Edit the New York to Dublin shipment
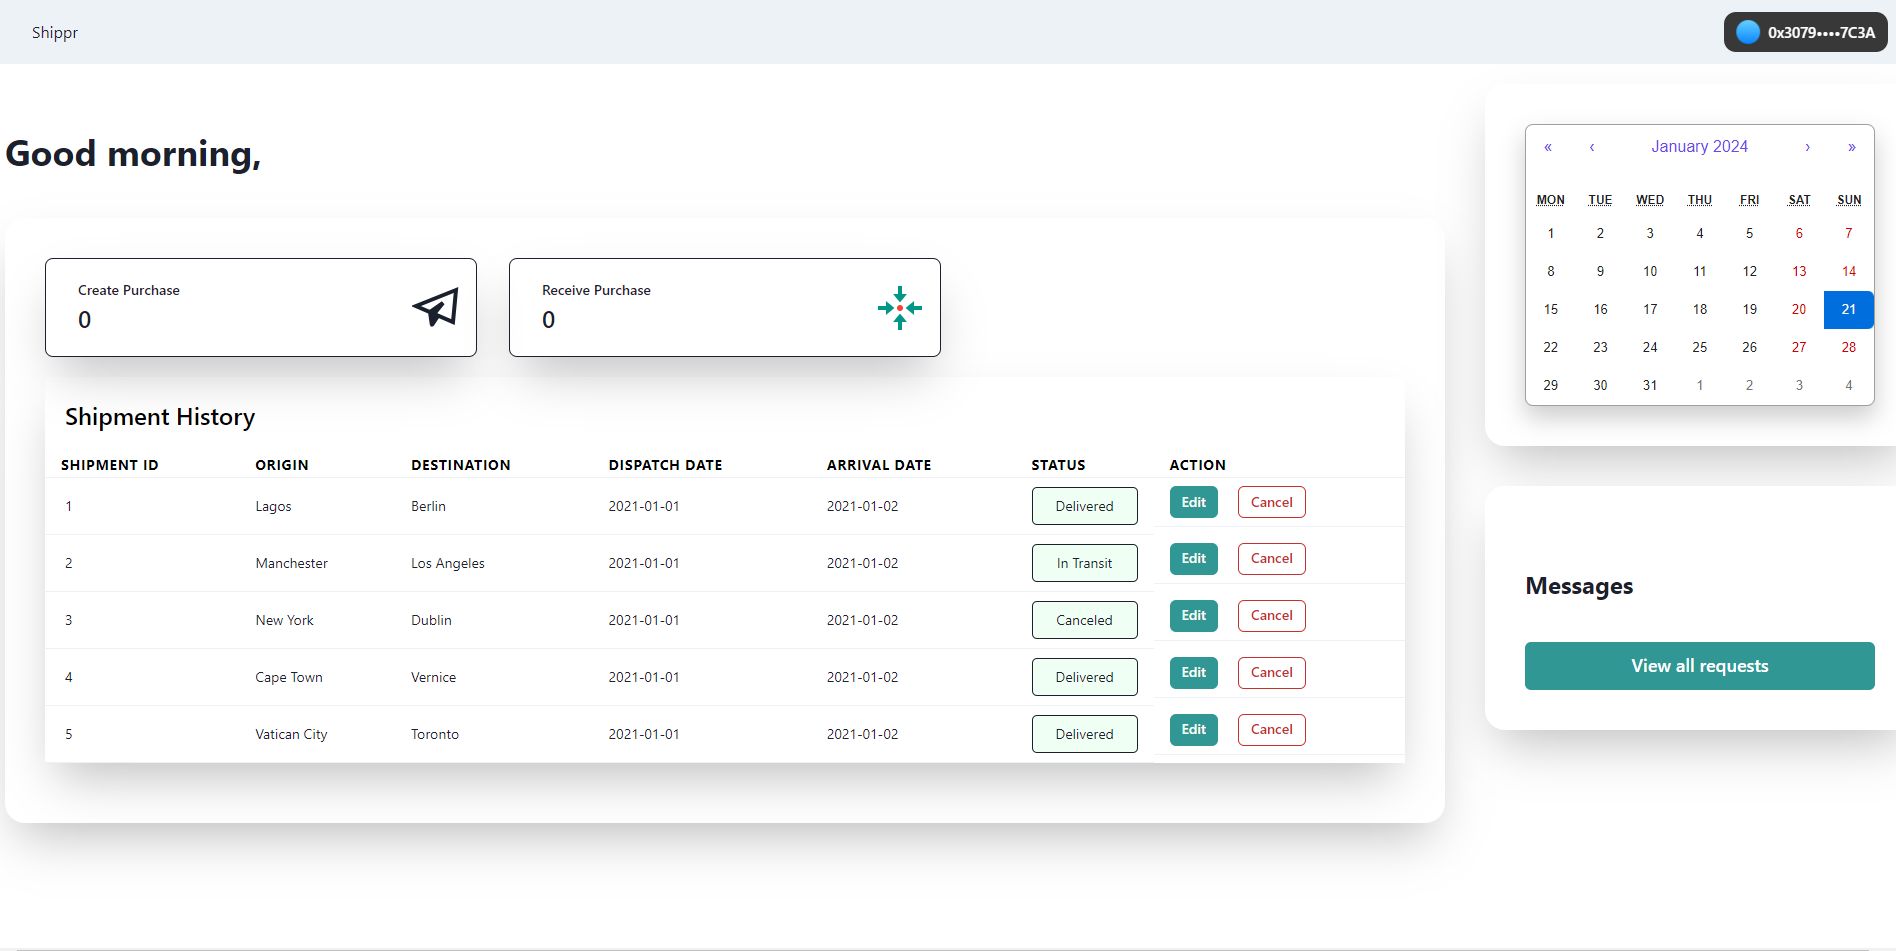 point(1194,615)
